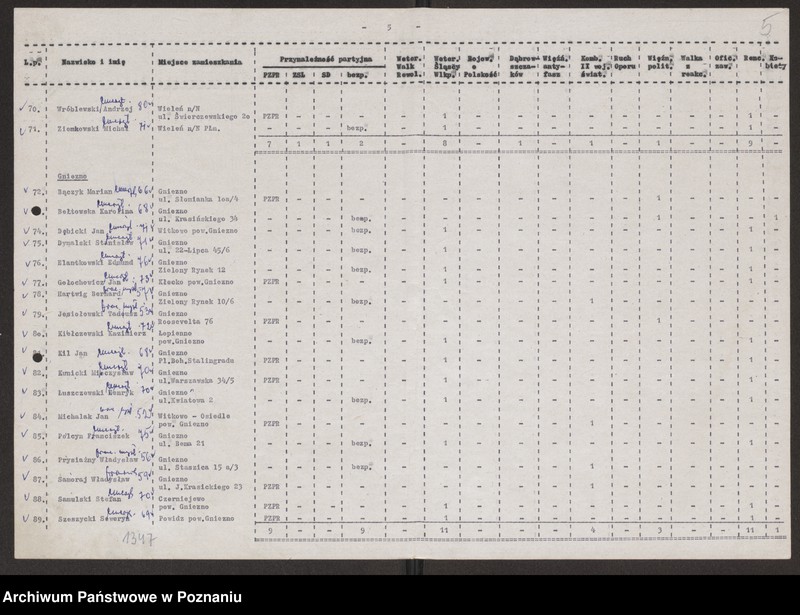
Task: Click the name Szeszycki Seweryn in row 89
Action: [88, 520]
